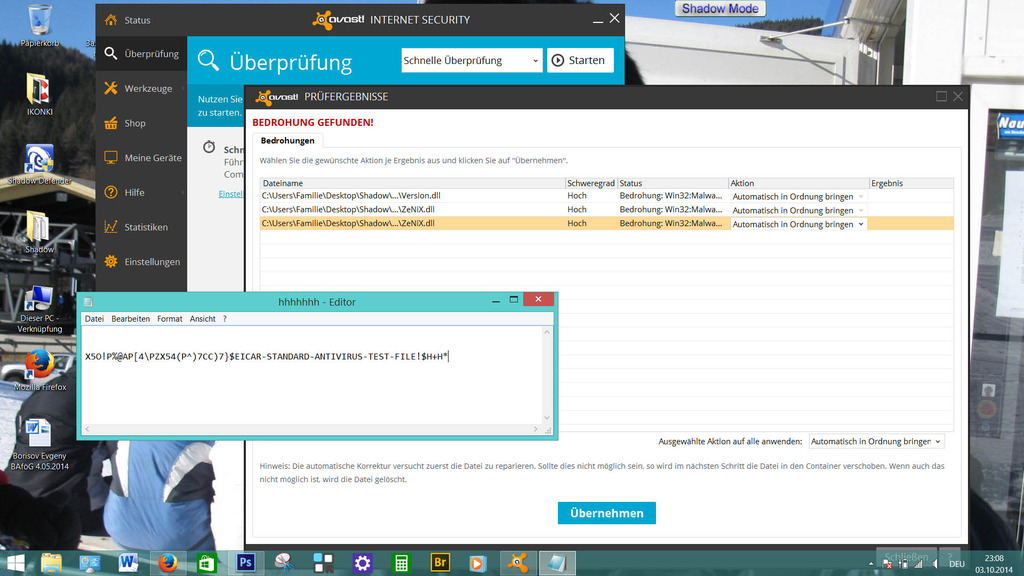Click the Schweregrad column header
The width and height of the screenshot is (1024, 576).
tap(591, 184)
